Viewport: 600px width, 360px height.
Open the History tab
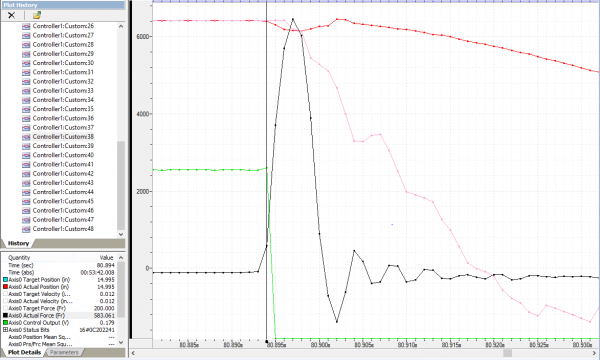pos(18,243)
